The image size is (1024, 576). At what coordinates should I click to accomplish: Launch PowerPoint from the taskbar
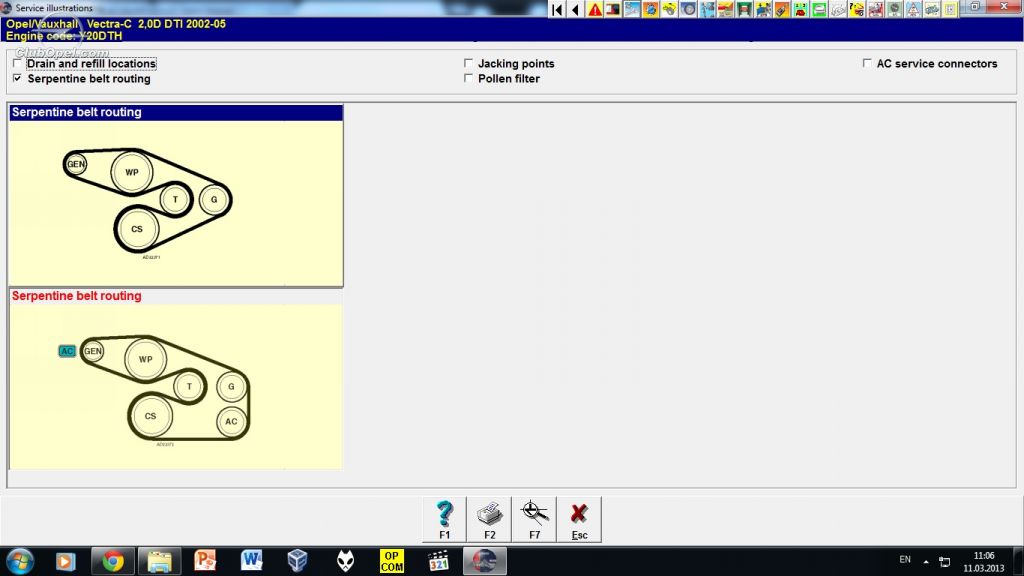[205, 561]
